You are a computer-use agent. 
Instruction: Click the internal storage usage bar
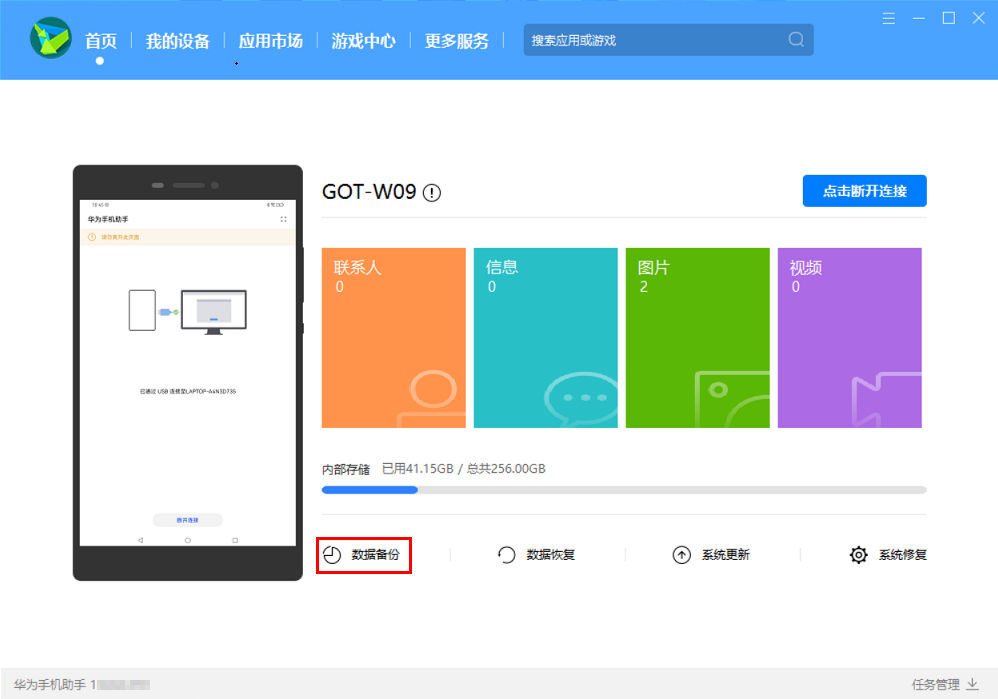point(624,490)
